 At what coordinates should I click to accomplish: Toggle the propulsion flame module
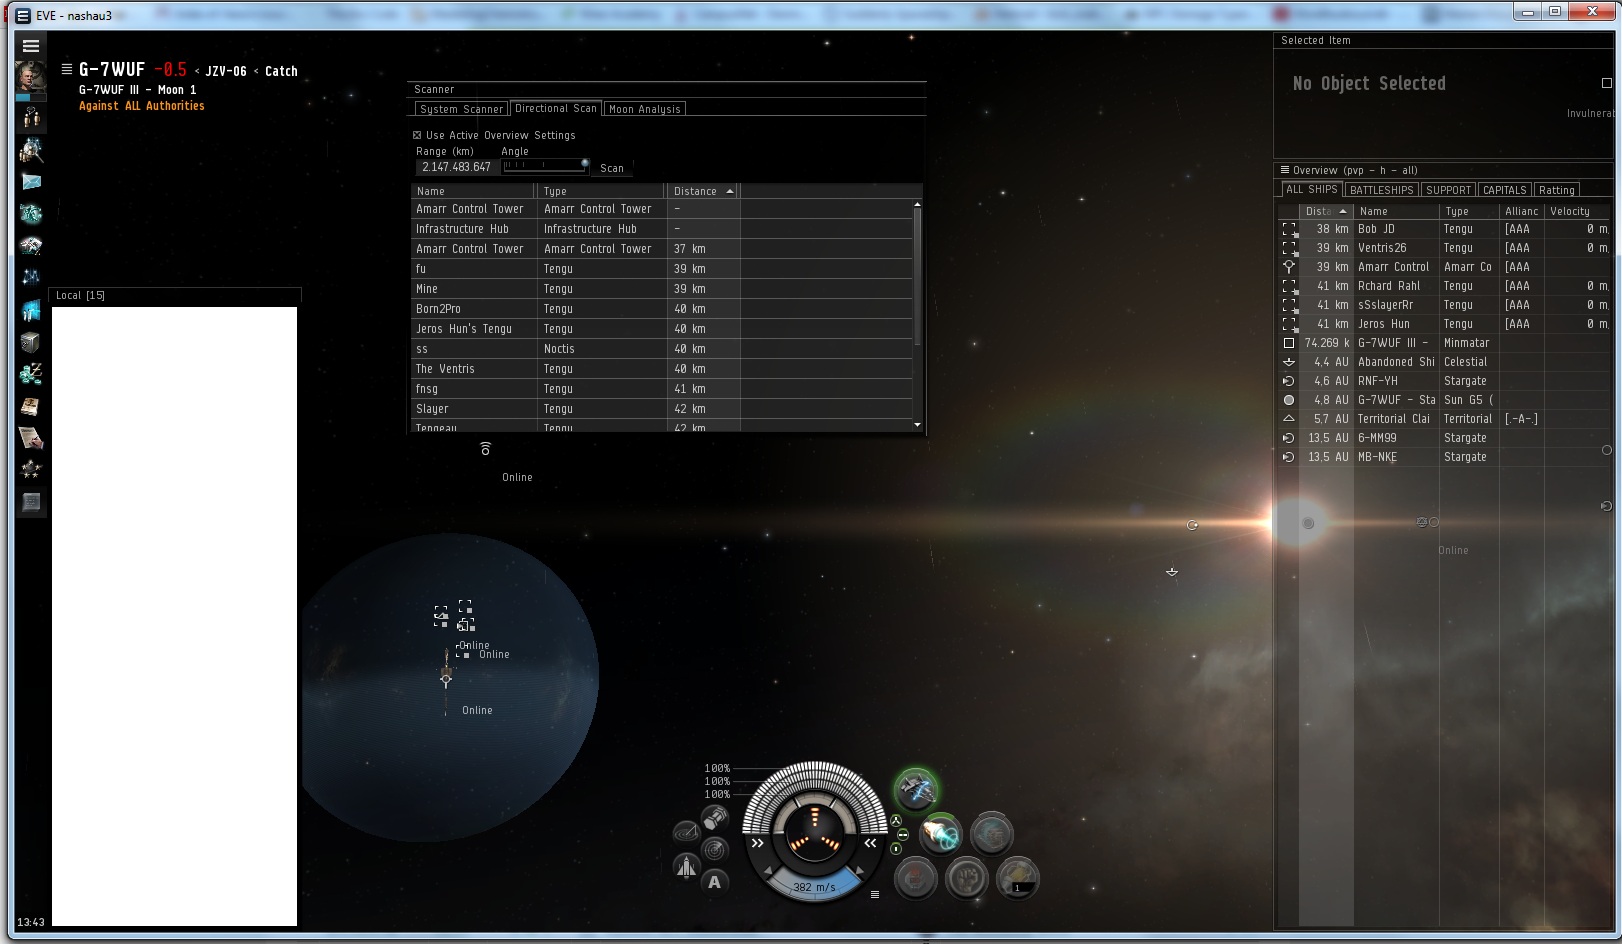941,834
